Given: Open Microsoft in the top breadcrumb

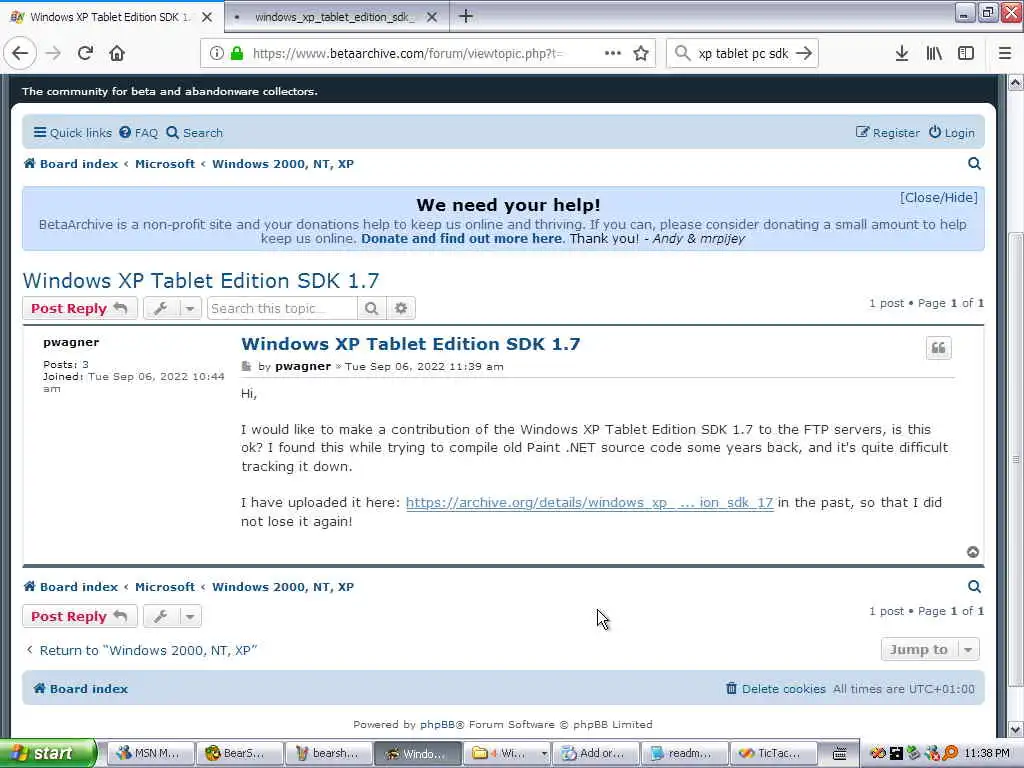Looking at the screenshot, I should (165, 164).
